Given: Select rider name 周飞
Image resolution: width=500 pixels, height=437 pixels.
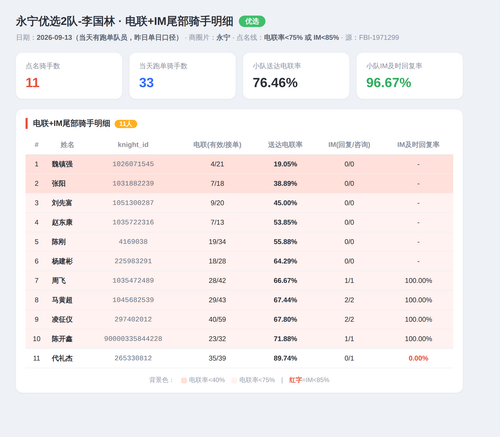Looking at the screenshot, I should click(59, 280).
